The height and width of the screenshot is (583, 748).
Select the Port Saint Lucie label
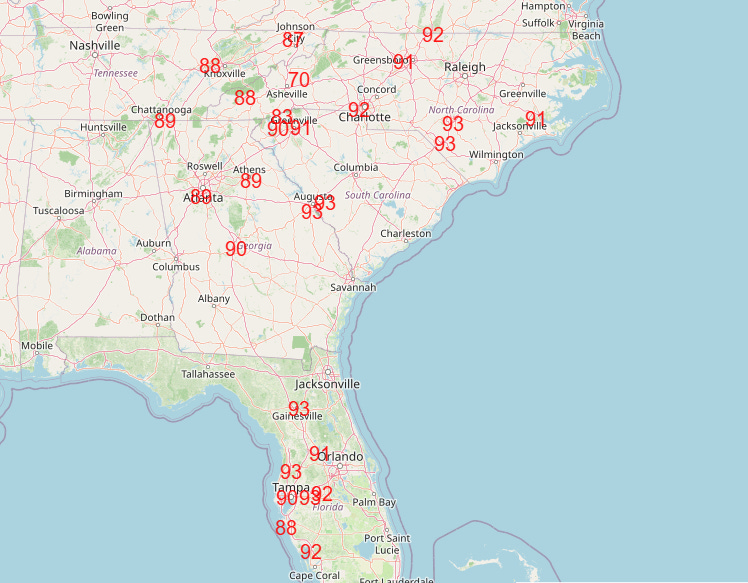[387, 544]
